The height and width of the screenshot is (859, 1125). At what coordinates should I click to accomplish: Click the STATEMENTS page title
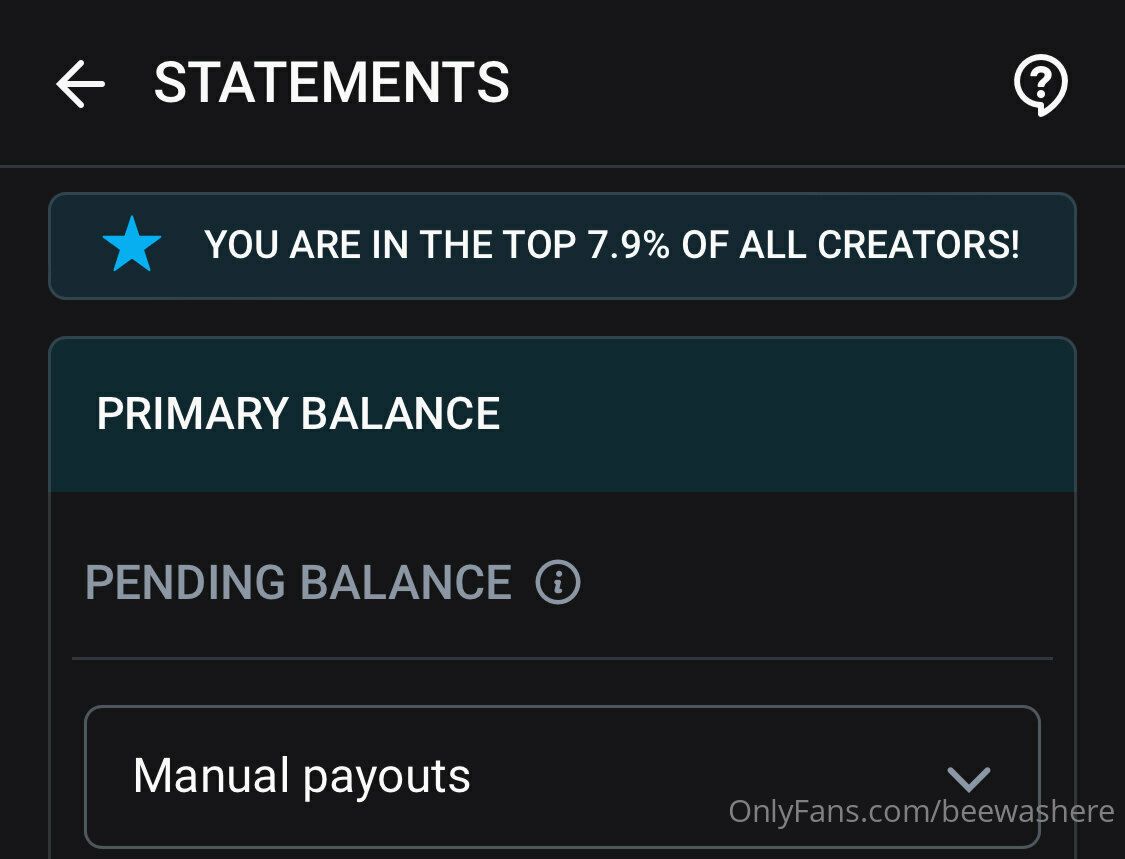[x=331, y=83]
